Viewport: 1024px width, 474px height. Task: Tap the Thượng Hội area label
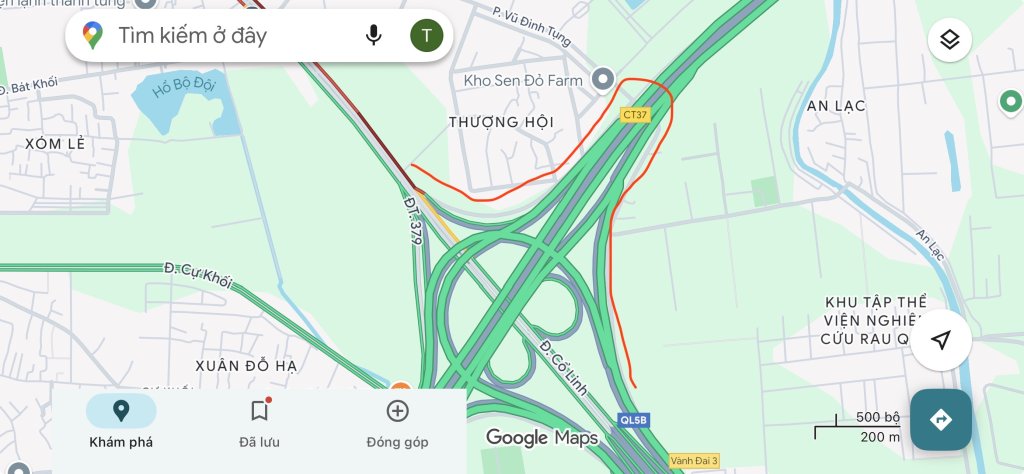(x=502, y=122)
